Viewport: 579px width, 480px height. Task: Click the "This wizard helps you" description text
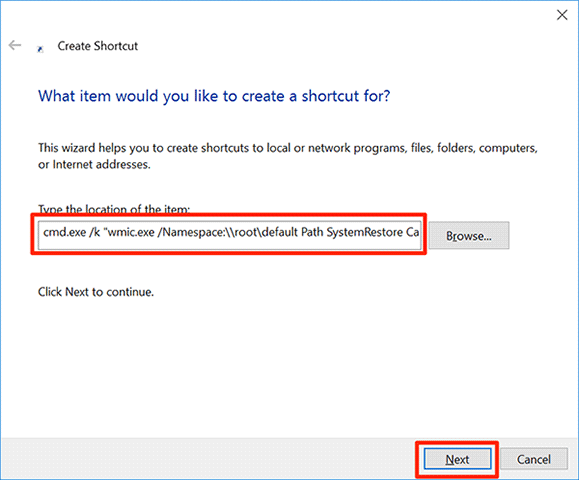[x=288, y=156]
